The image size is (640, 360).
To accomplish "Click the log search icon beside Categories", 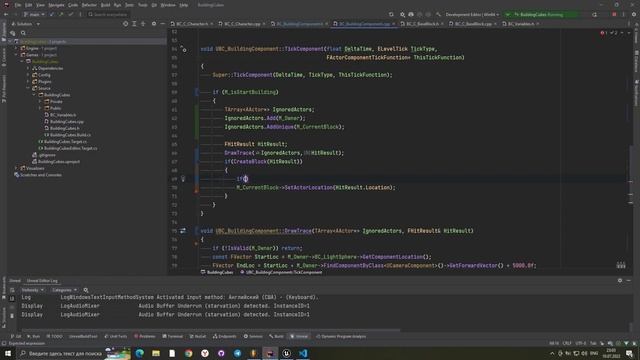I will pos(86,290).
